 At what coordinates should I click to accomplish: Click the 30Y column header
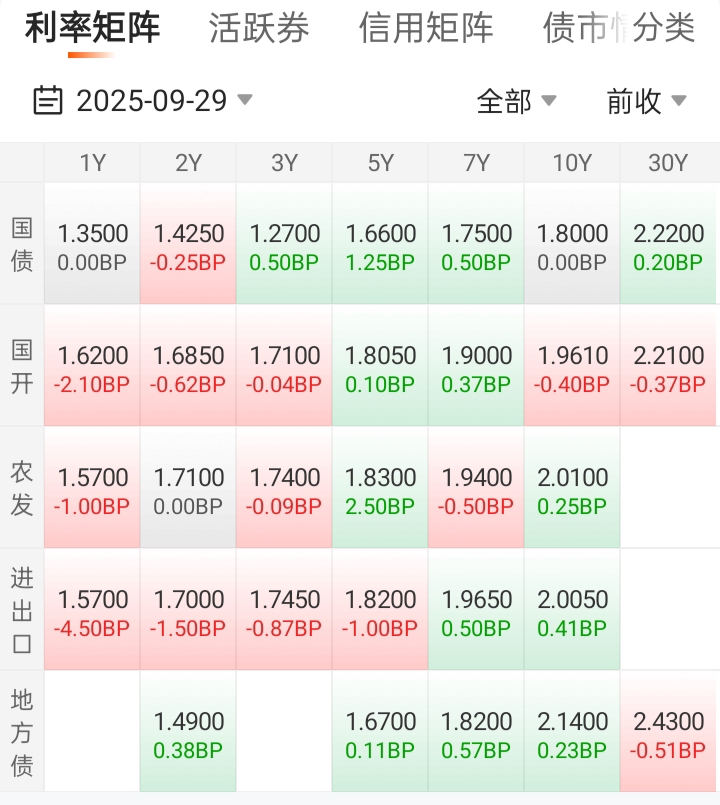point(668,163)
